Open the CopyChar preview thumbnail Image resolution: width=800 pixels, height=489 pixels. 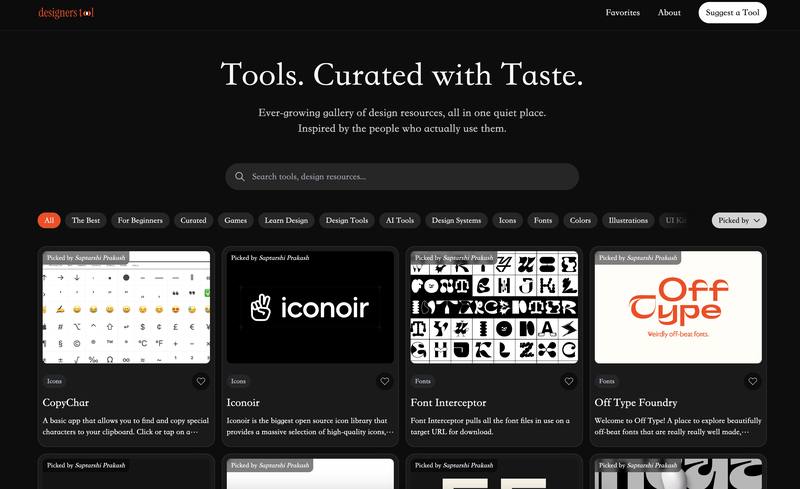click(126, 307)
